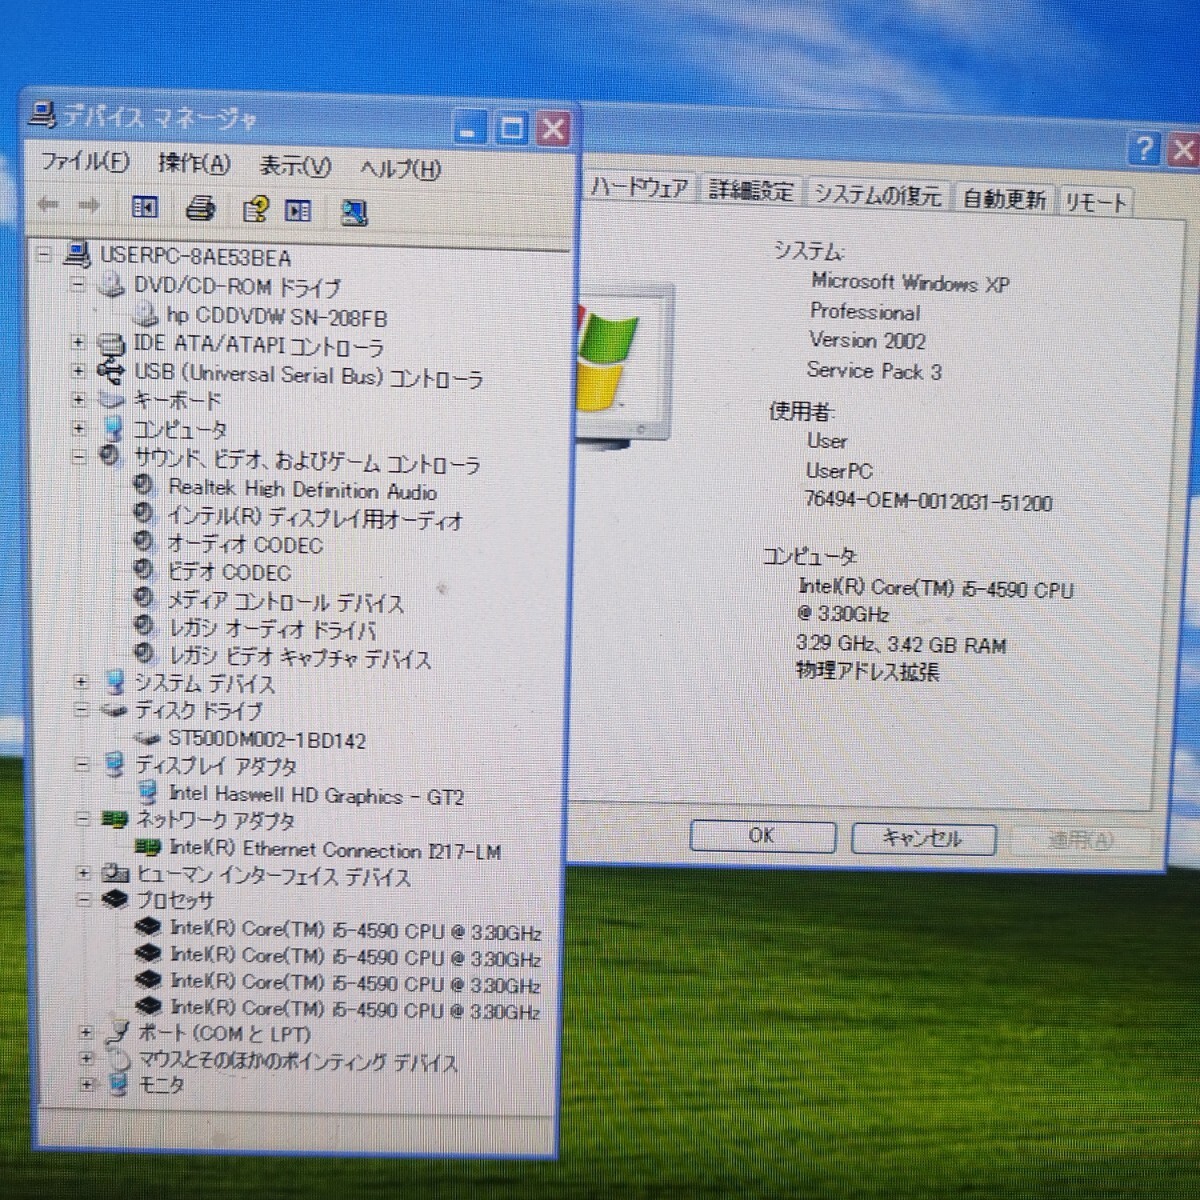Minimize the Device Manager window

(x=470, y=127)
